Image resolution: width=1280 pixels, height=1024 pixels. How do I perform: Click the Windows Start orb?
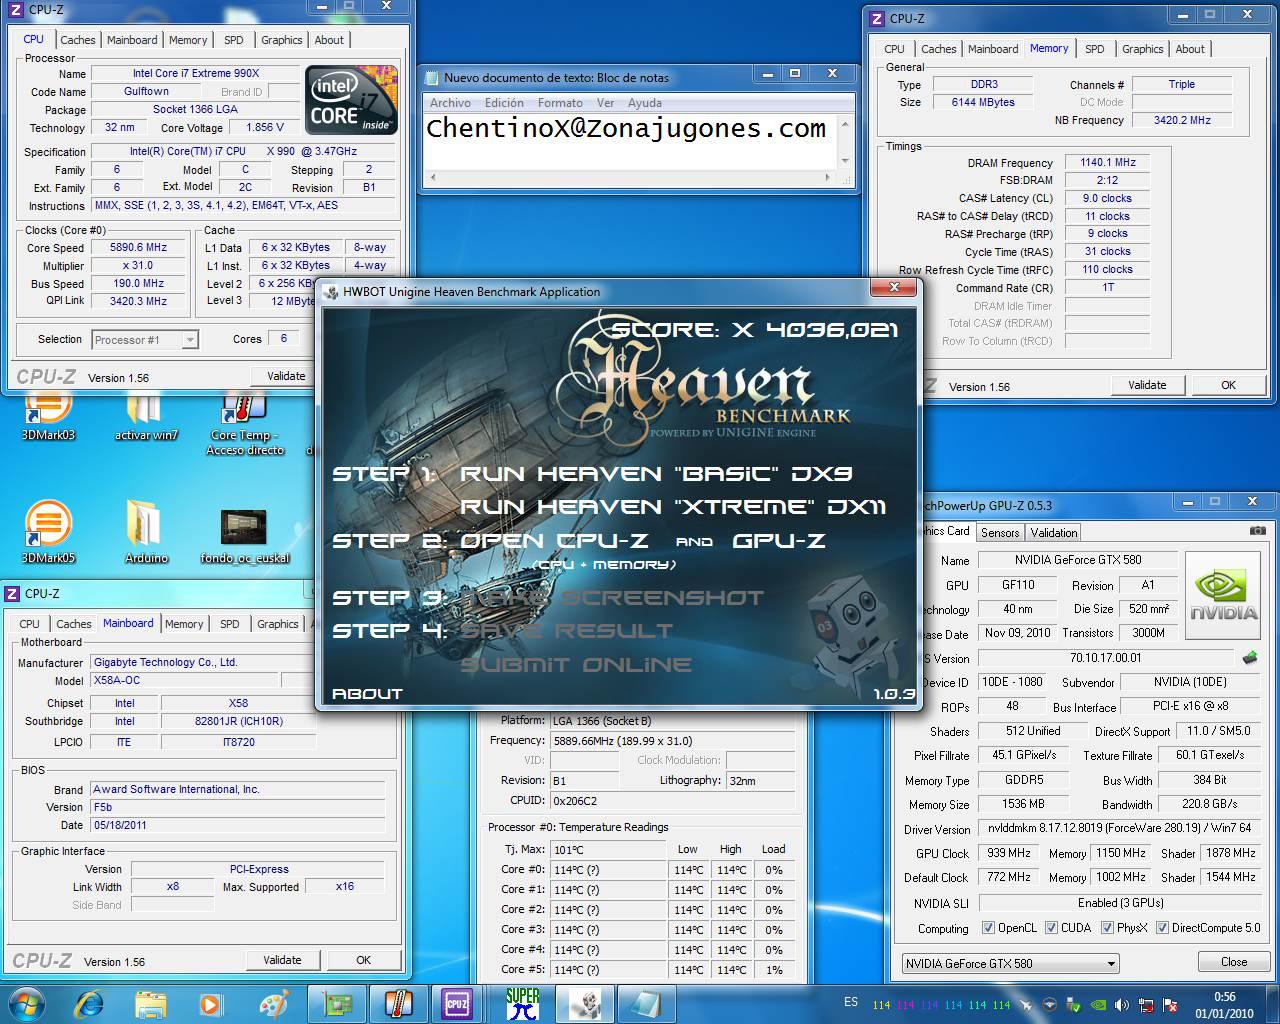27,1004
